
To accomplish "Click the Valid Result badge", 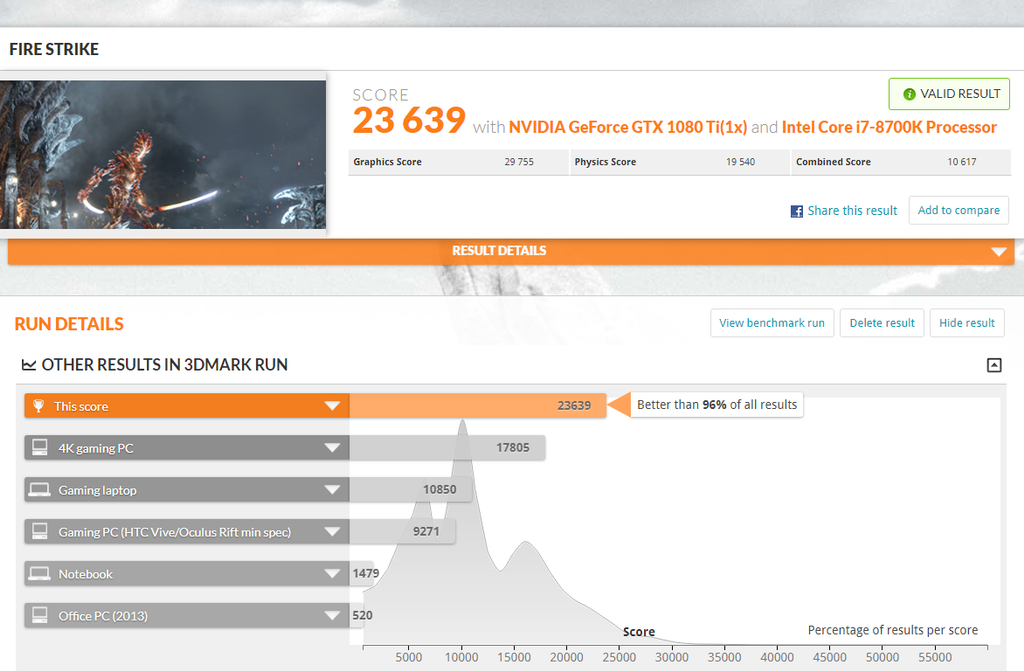I will [949, 94].
